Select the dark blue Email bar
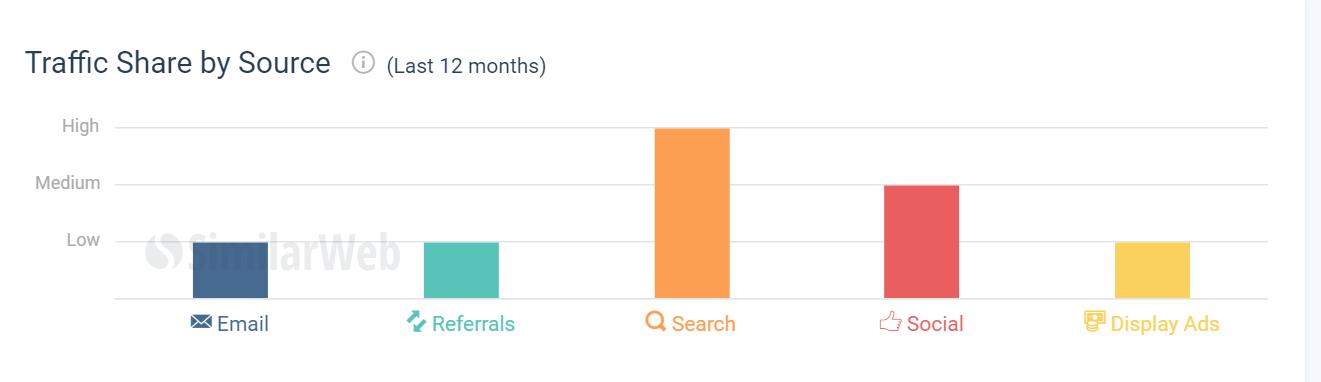Image resolution: width=1321 pixels, height=382 pixels. pos(230,270)
